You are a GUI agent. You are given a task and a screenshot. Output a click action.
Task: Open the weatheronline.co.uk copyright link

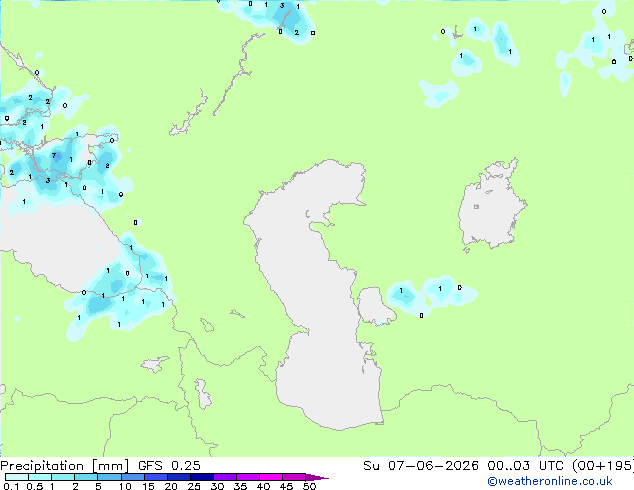tap(550, 481)
